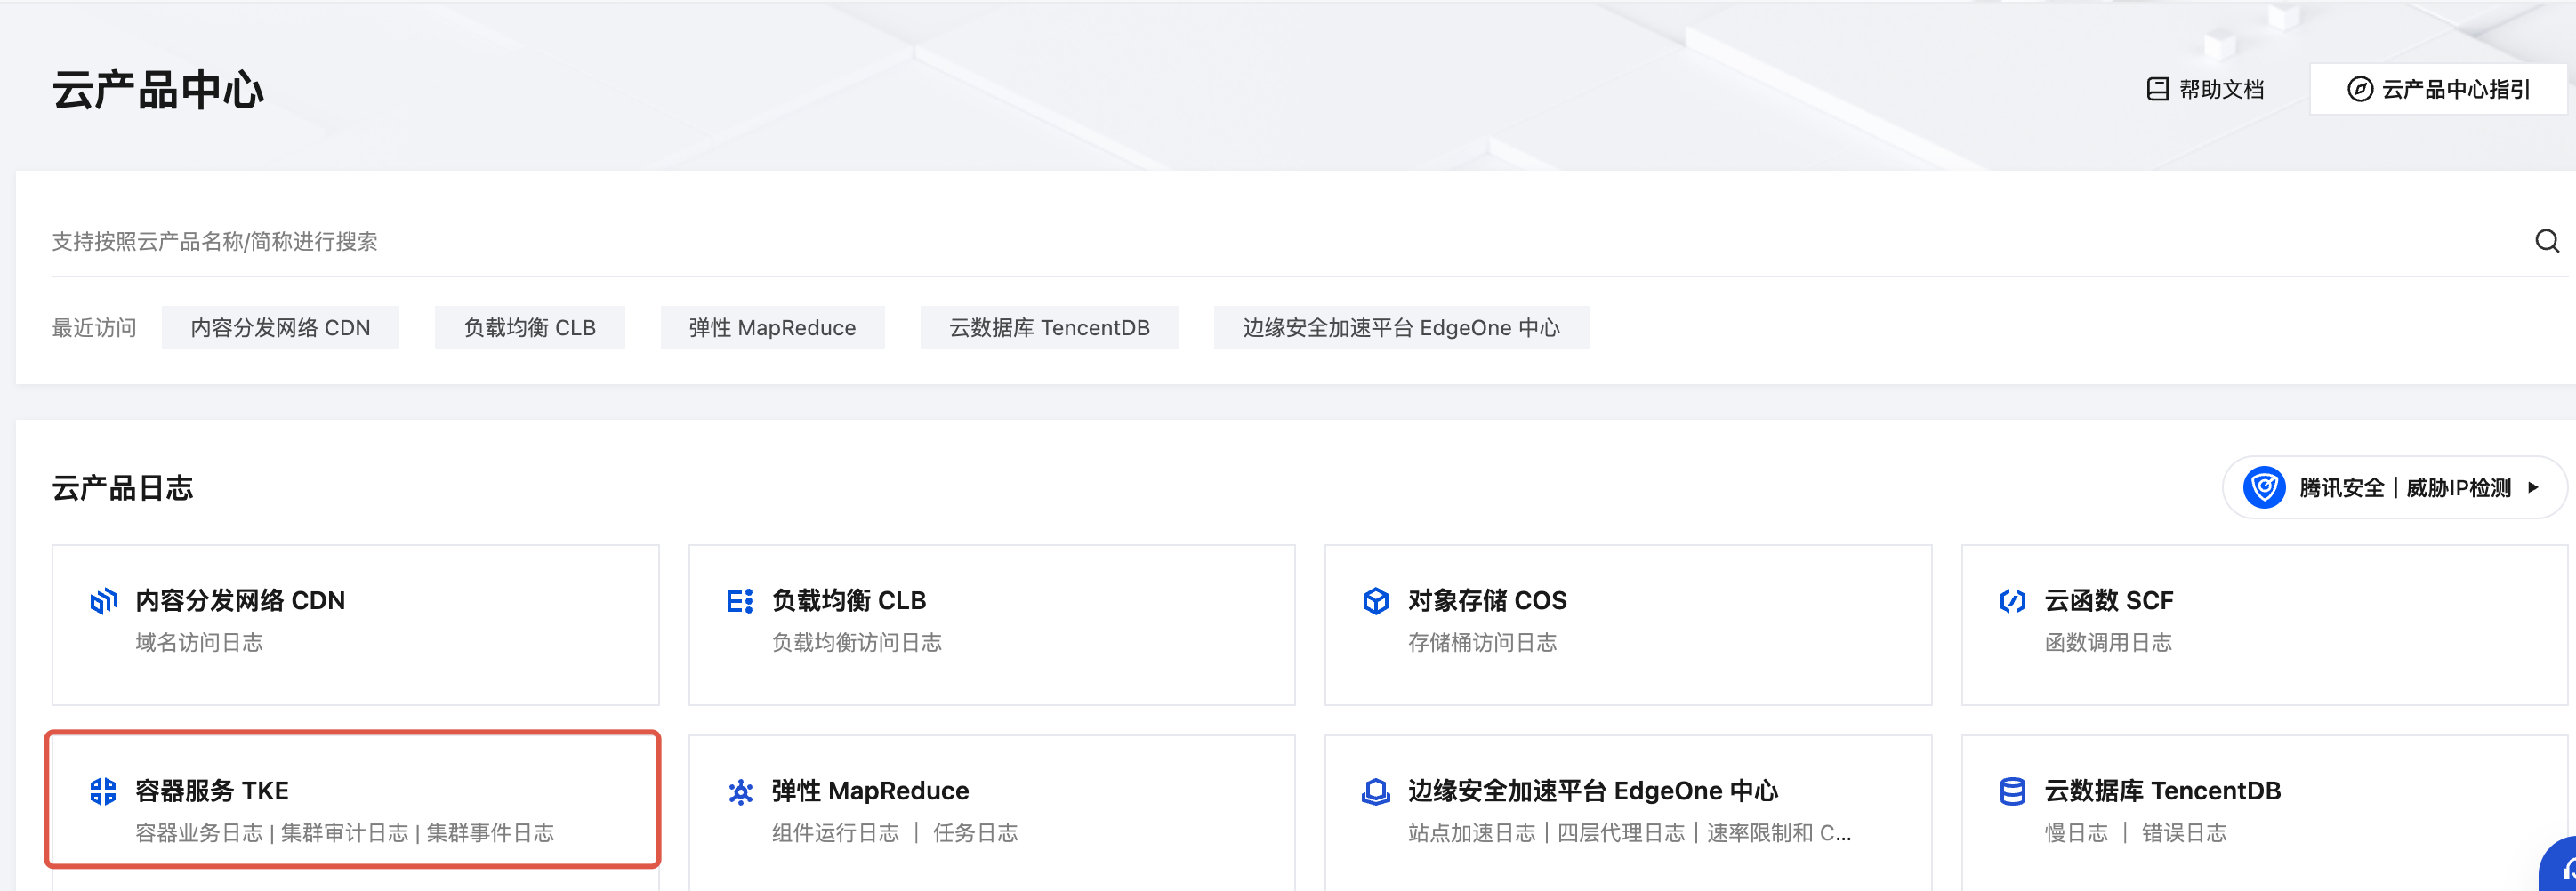Click 错误日志 under TencentDB

(2184, 833)
